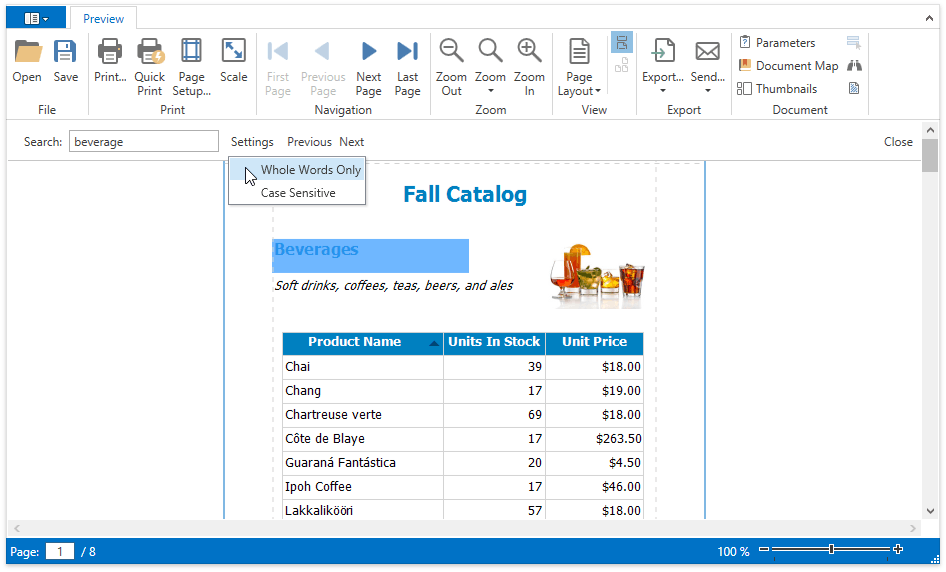Export the document via Export icon
This screenshot has height=572, width=946.
point(662,51)
